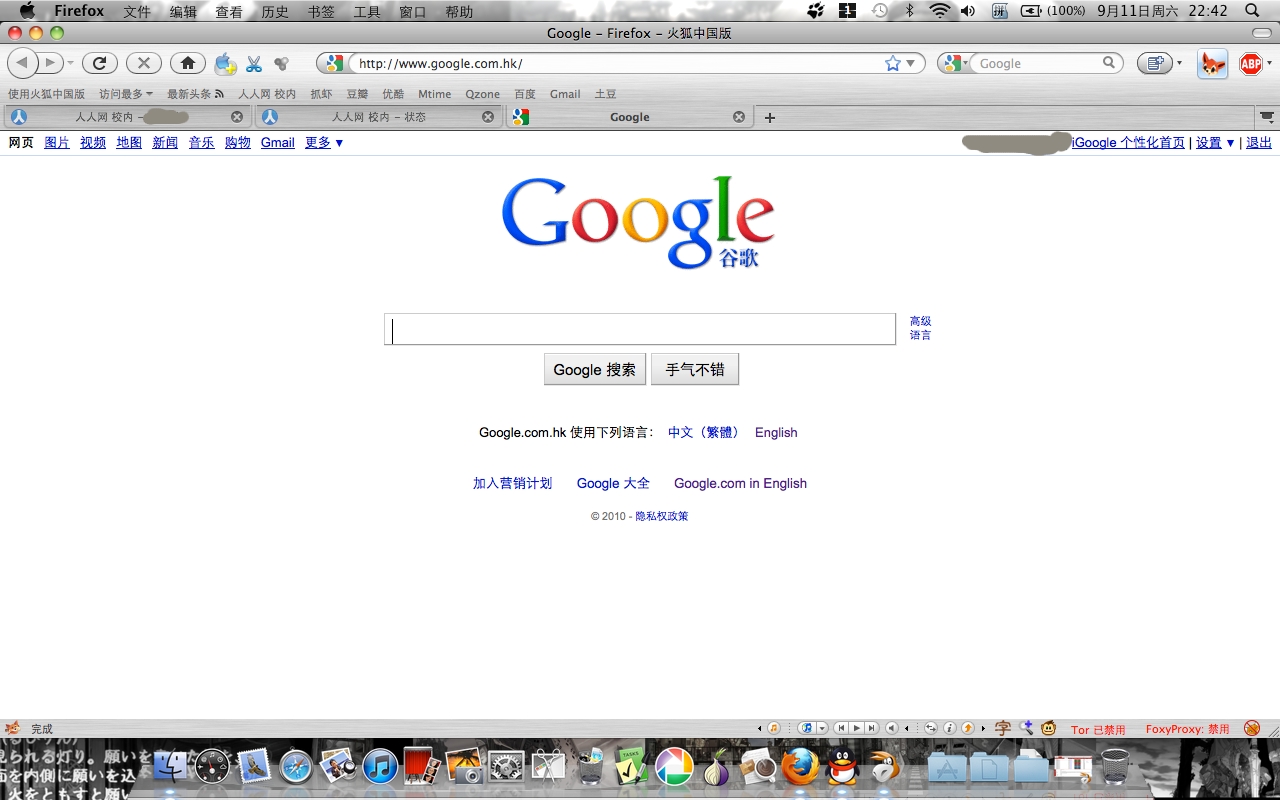Open the Gmail link in Google bar

pos(277,143)
